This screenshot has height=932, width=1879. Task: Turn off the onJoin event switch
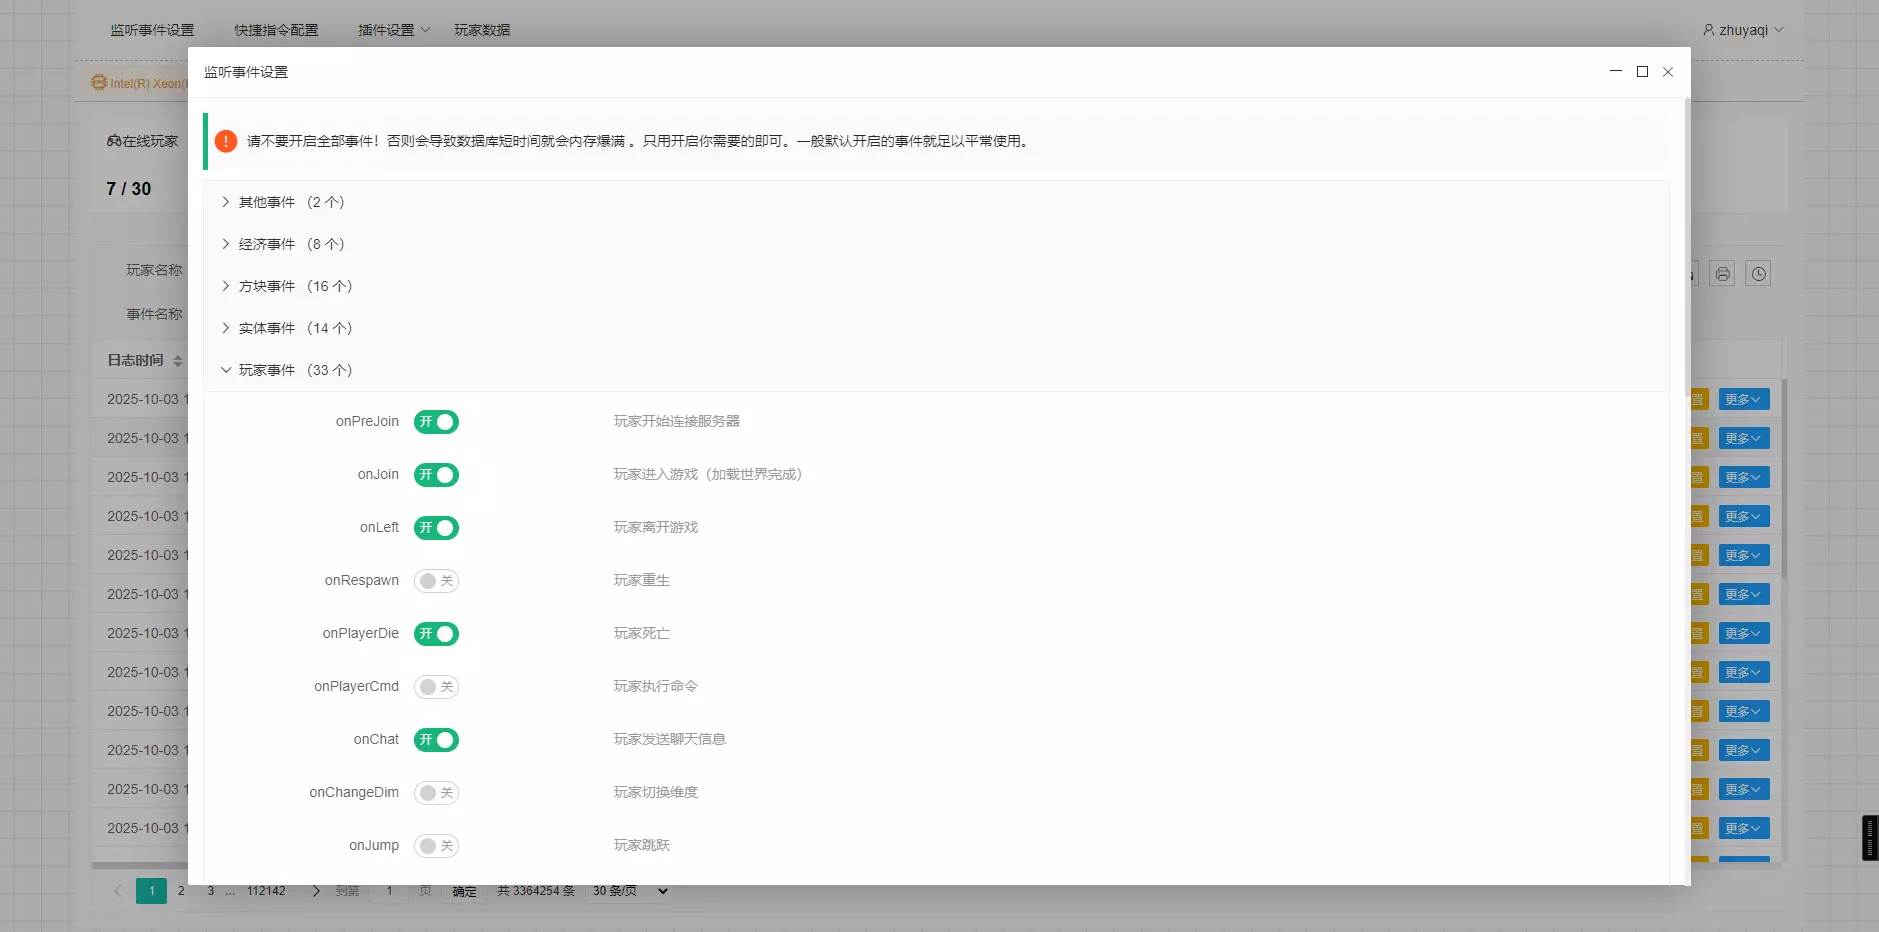click(436, 475)
